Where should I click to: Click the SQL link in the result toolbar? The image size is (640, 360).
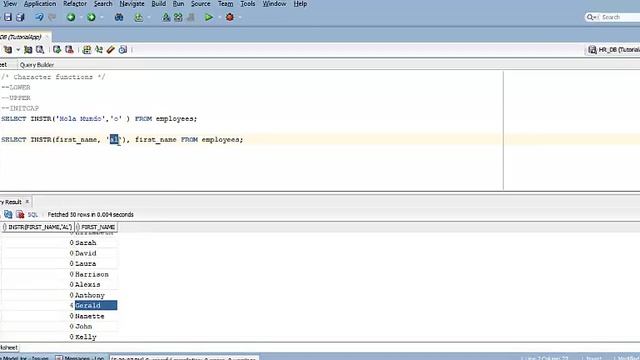click(33, 214)
